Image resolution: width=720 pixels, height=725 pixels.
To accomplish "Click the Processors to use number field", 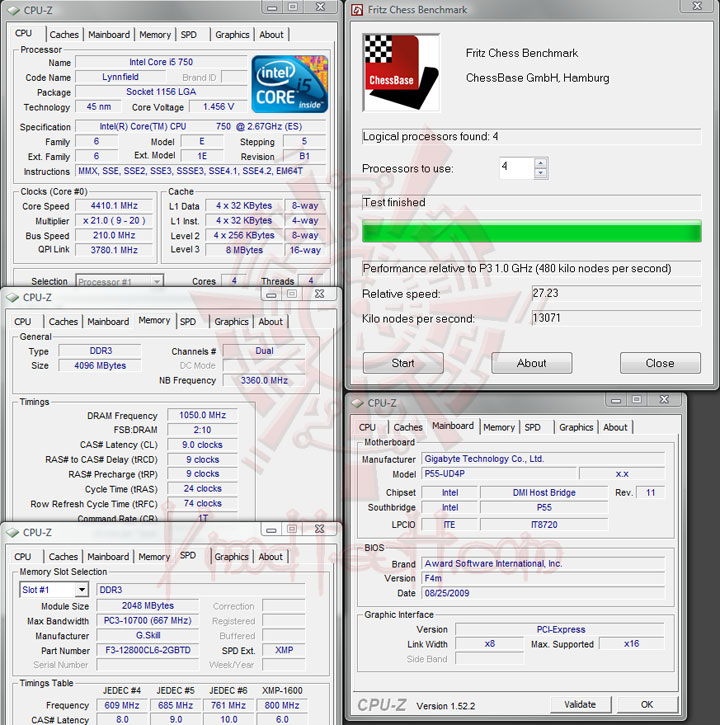I will (517, 168).
